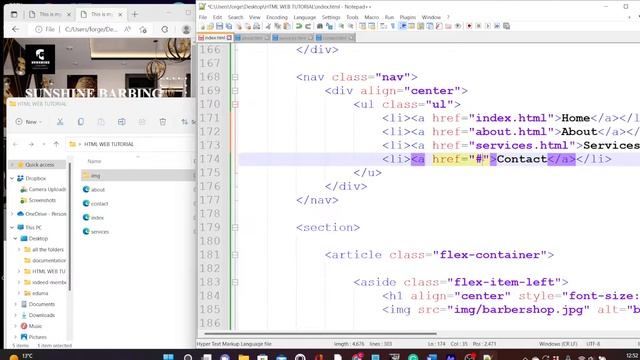Viewport: 640px width, 360px height.
Task: Collapse the div fold marker at line 169
Action: pos(235,91)
